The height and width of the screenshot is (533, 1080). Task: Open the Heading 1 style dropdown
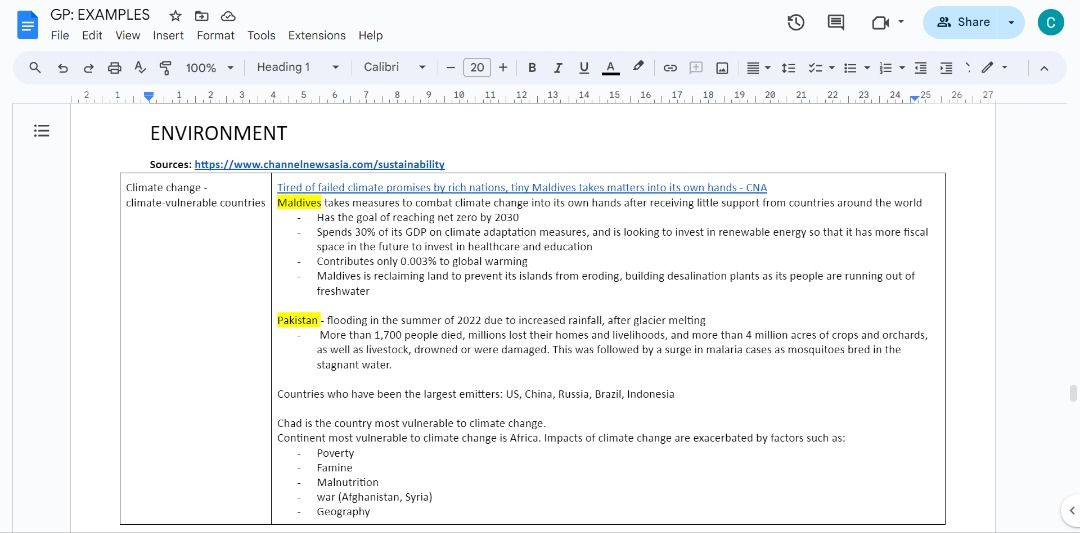[298, 67]
